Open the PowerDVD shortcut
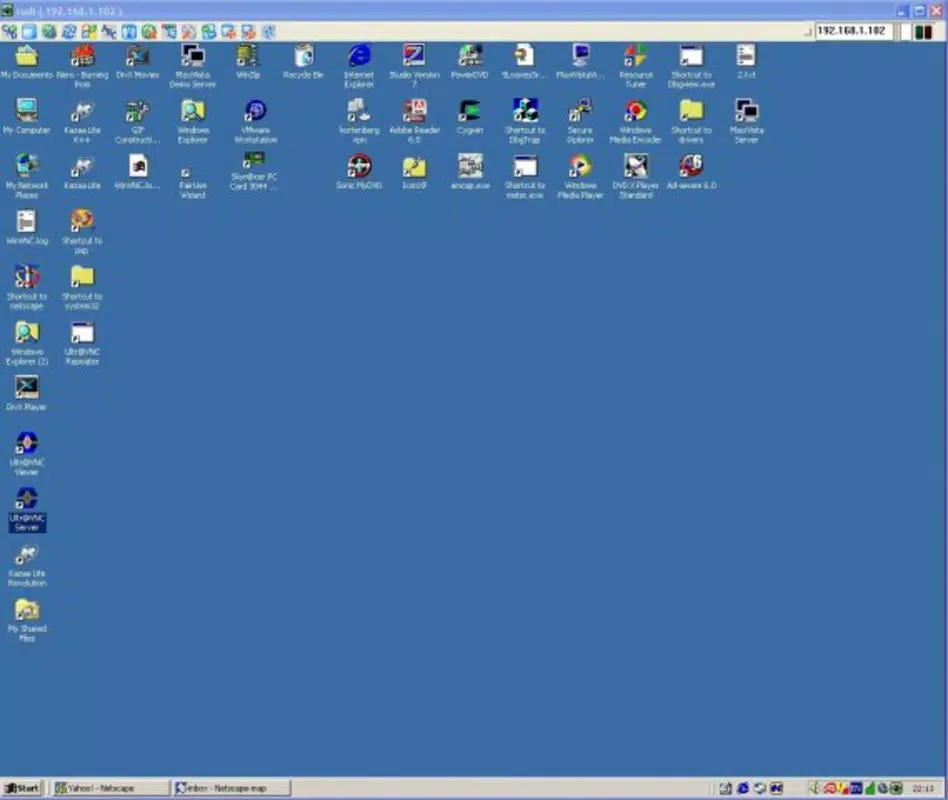This screenshot has width=948, height=800. coord(470,62)
